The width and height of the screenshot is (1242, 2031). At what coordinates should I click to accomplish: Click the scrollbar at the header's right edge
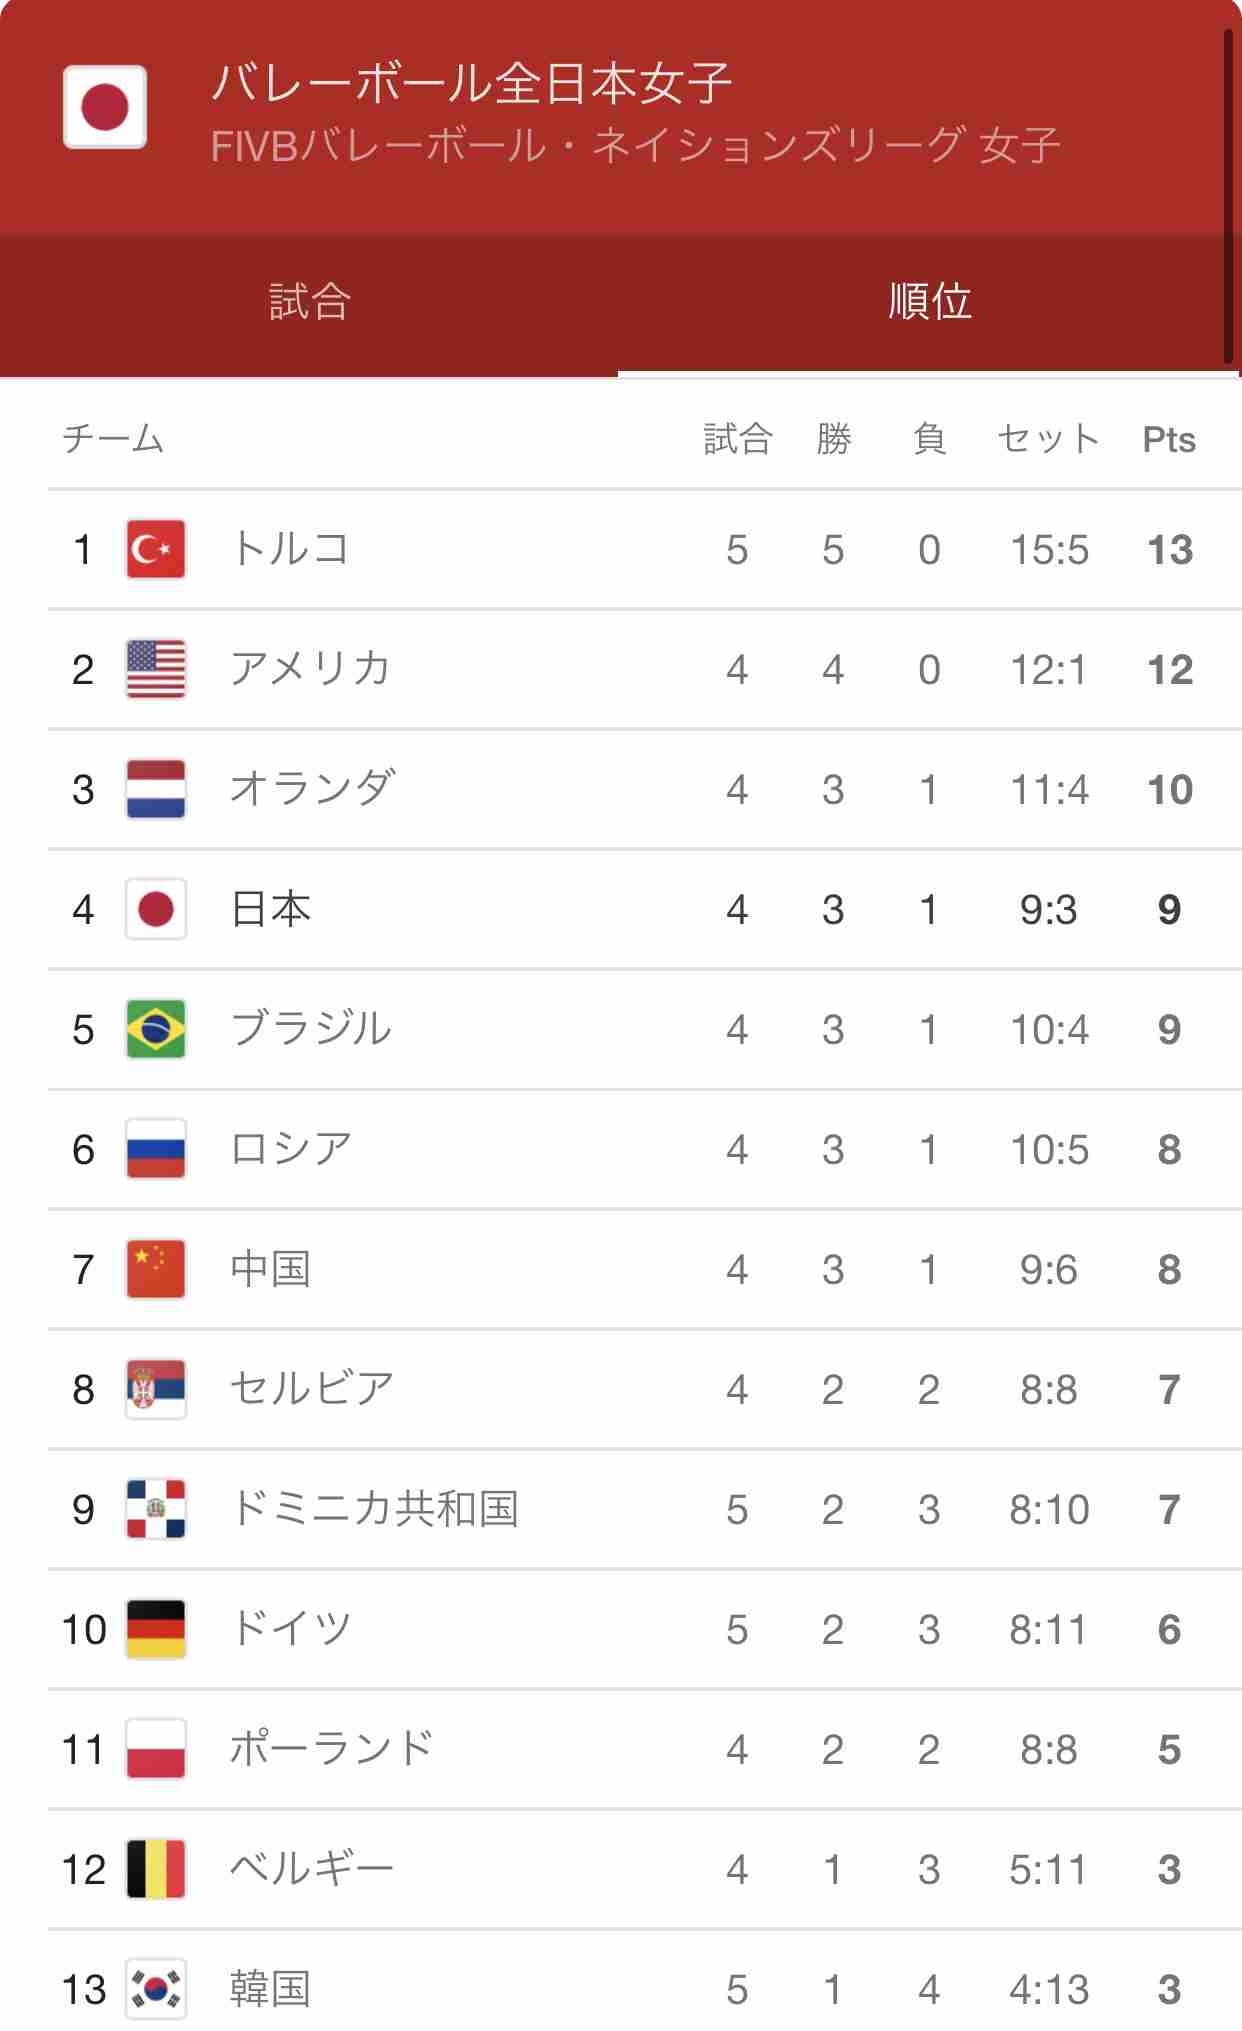[x=1228, y=197]
